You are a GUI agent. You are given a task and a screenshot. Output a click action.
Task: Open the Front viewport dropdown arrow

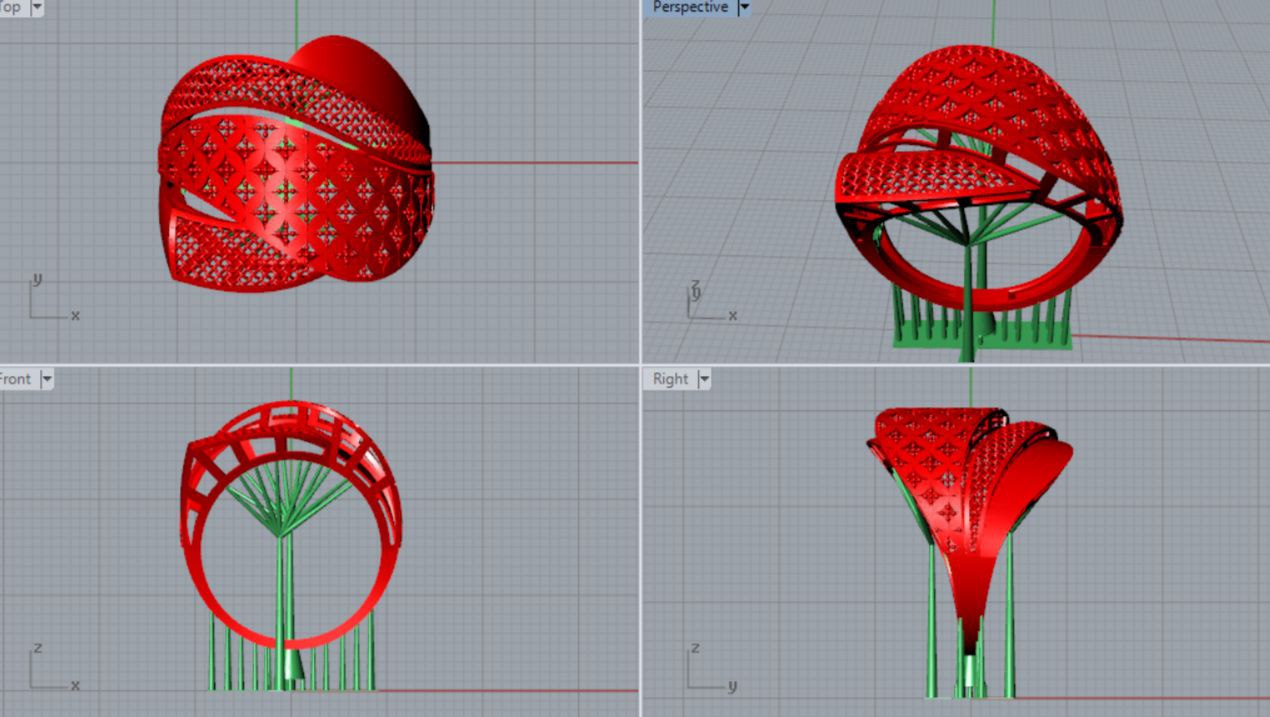(46, 379)
